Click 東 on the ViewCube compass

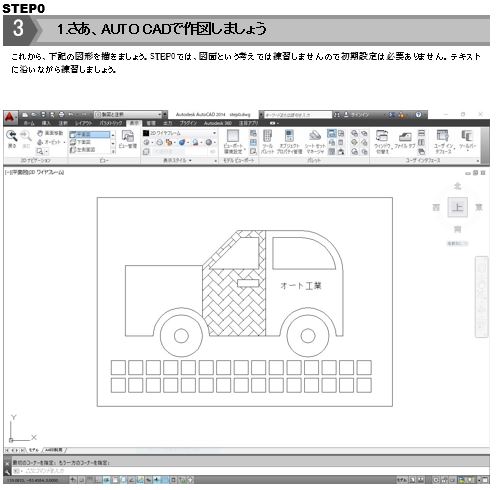click(x=479, y=207)
